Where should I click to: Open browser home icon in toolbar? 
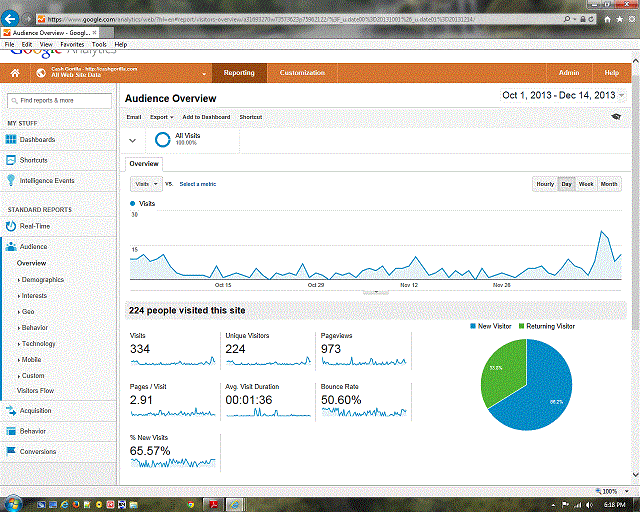[x=608, y=19]
